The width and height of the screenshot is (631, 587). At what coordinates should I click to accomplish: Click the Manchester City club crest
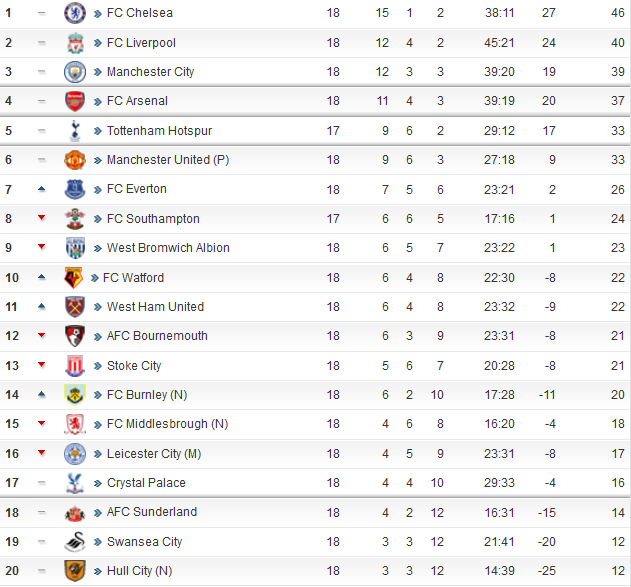75,72
